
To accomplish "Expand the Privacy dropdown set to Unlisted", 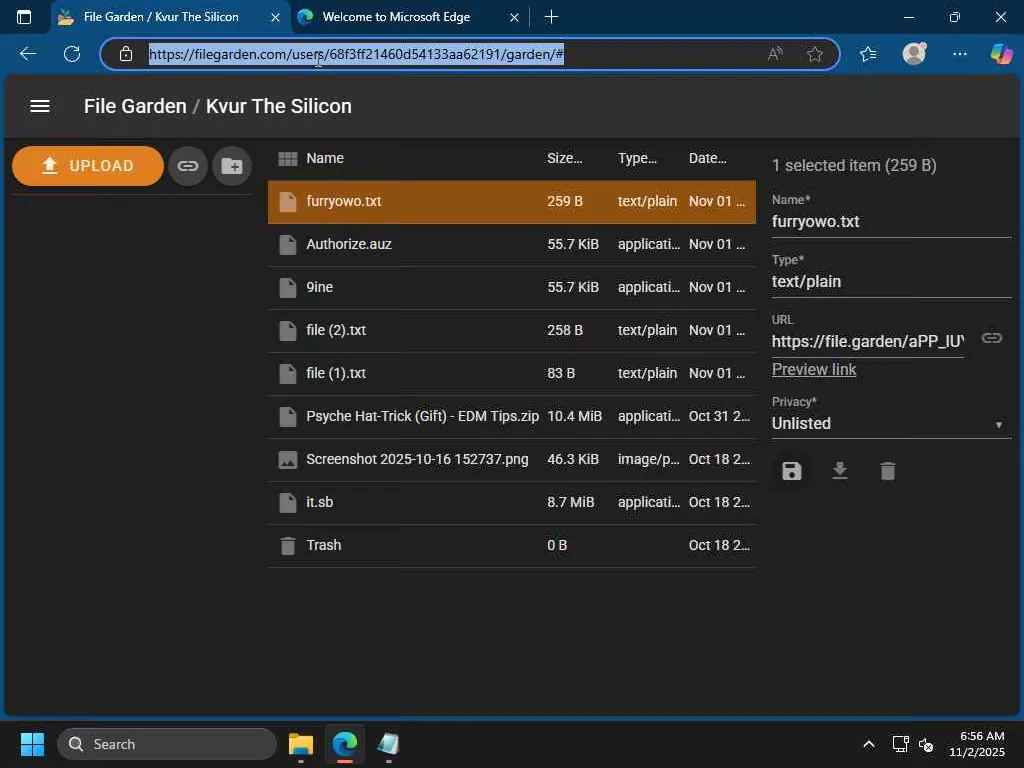I will coord(890,424).
